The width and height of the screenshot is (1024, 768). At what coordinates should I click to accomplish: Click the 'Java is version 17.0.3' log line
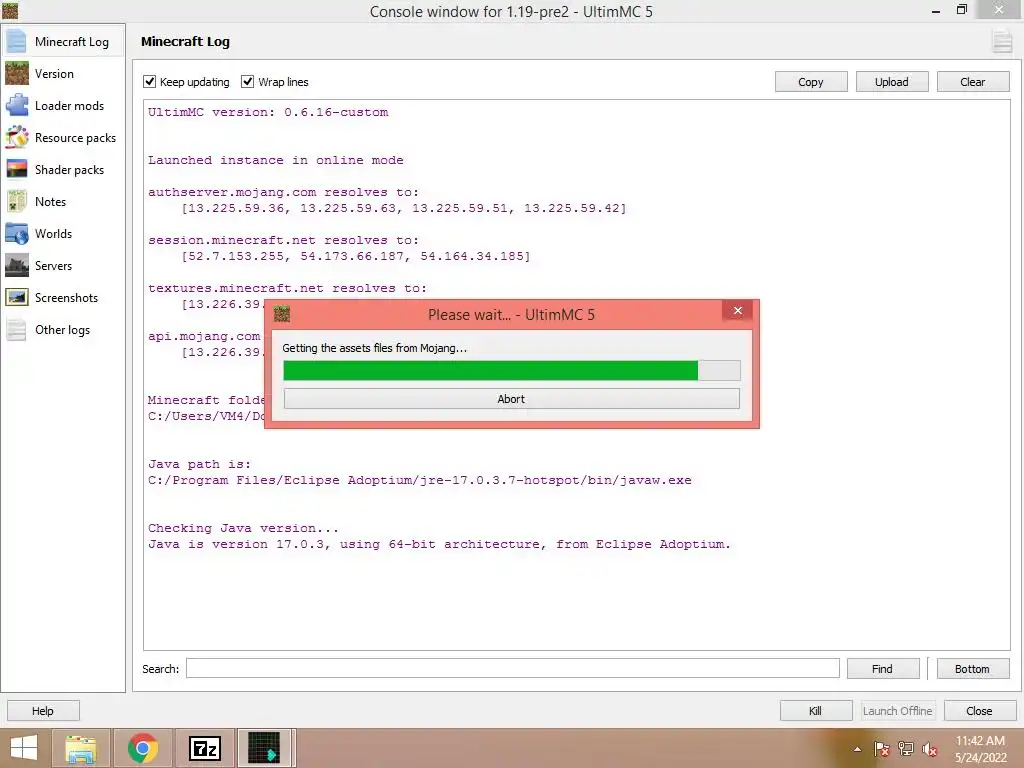pos(439,544)
